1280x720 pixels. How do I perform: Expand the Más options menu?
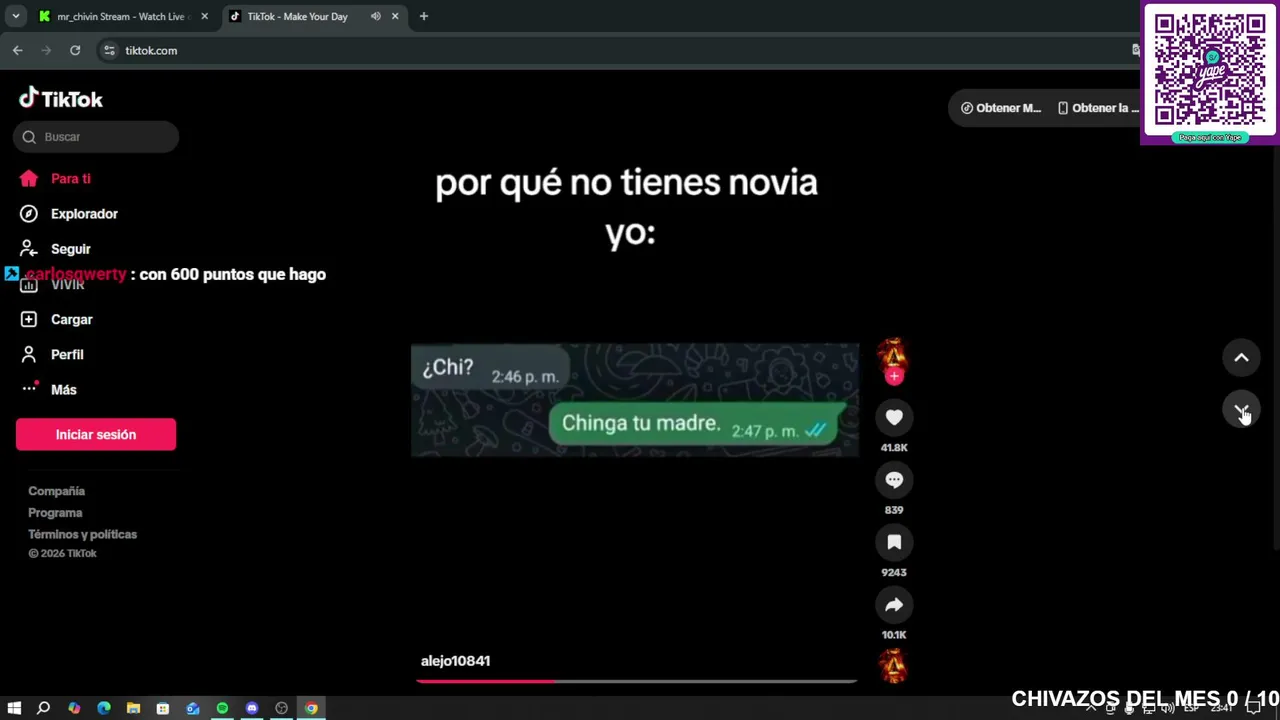[x=63, y=390]
